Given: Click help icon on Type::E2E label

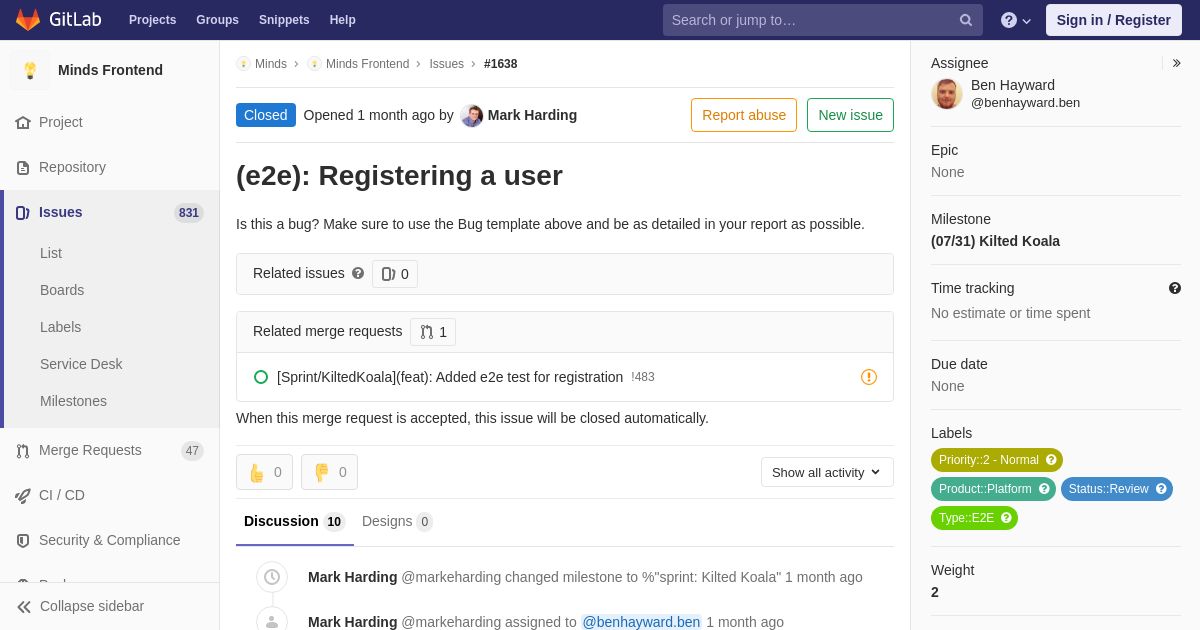Looking at the screenshot, I should 1006,518.
